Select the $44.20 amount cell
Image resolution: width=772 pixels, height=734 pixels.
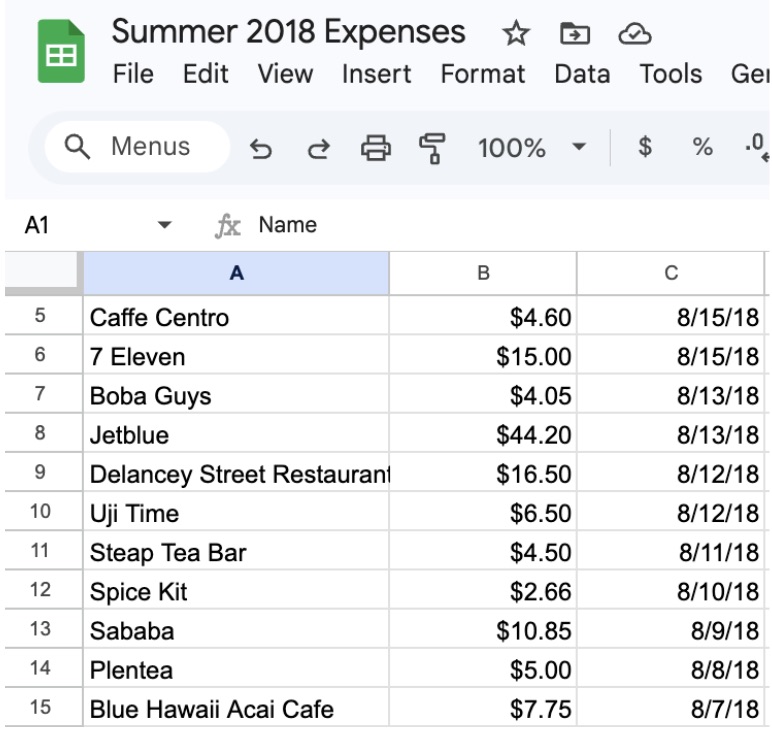(x=483, y=433)
